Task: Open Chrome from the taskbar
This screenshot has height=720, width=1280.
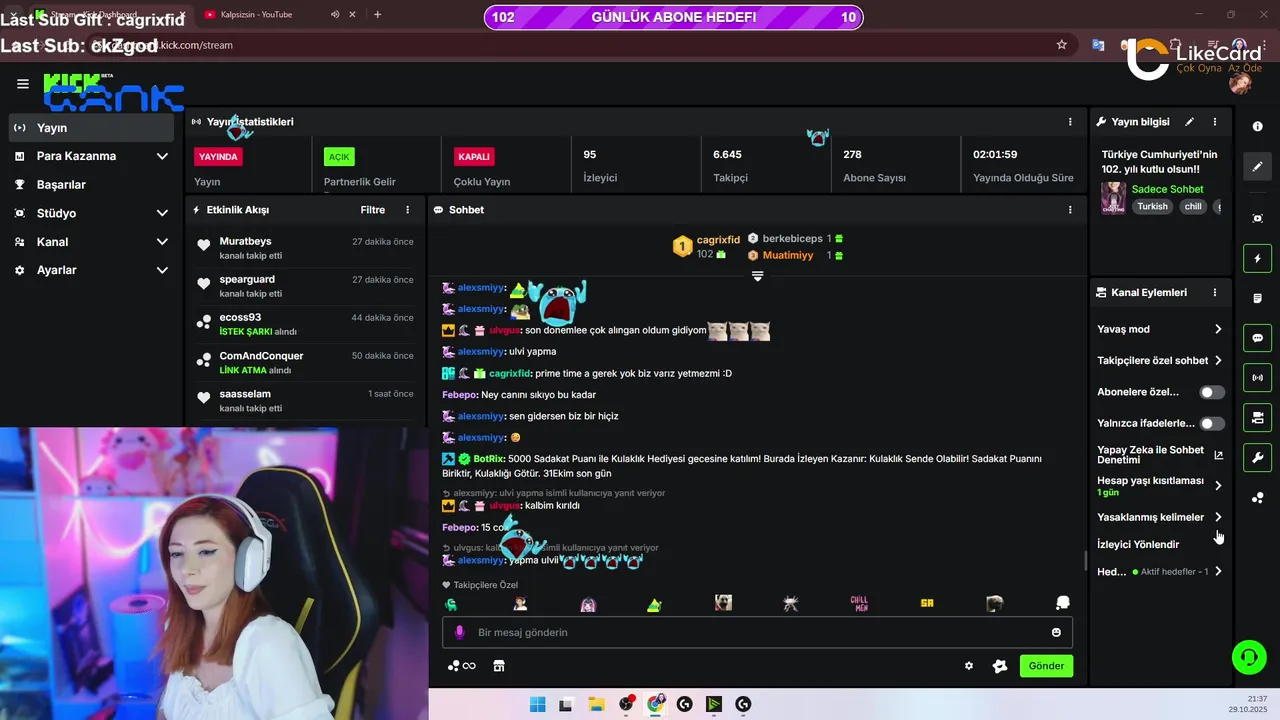Action: [655, 704]
